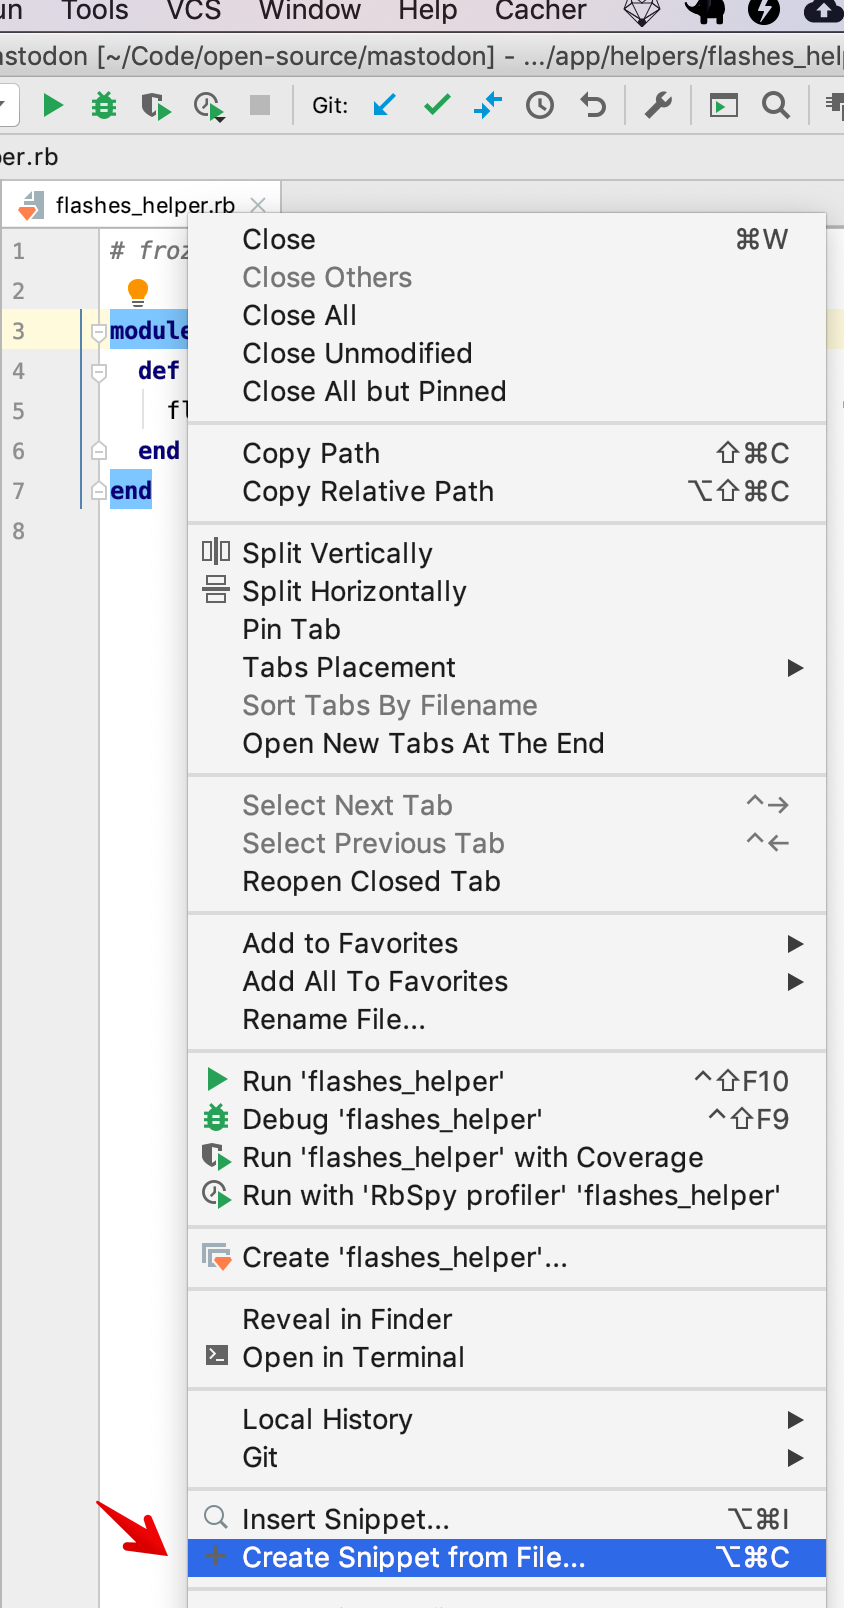
Task: Collapse the def fold marker on line 4
Action: coord(99,372)
